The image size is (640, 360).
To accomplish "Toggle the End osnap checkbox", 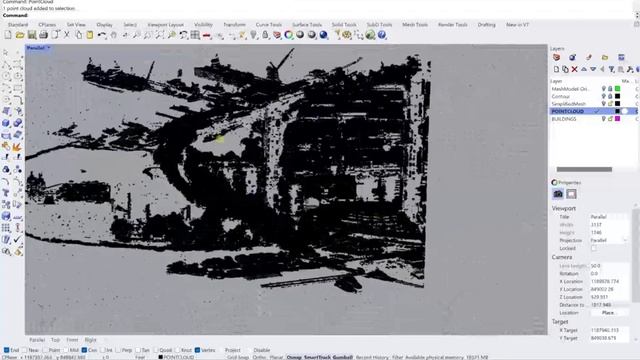I will pyautogui.click(x=7, y=350).
